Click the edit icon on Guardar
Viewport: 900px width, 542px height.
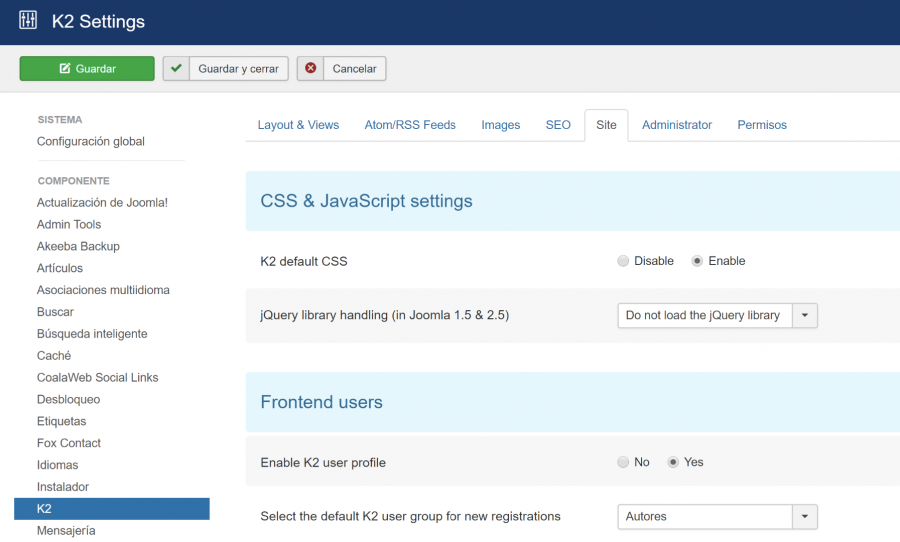click(65, 68)
